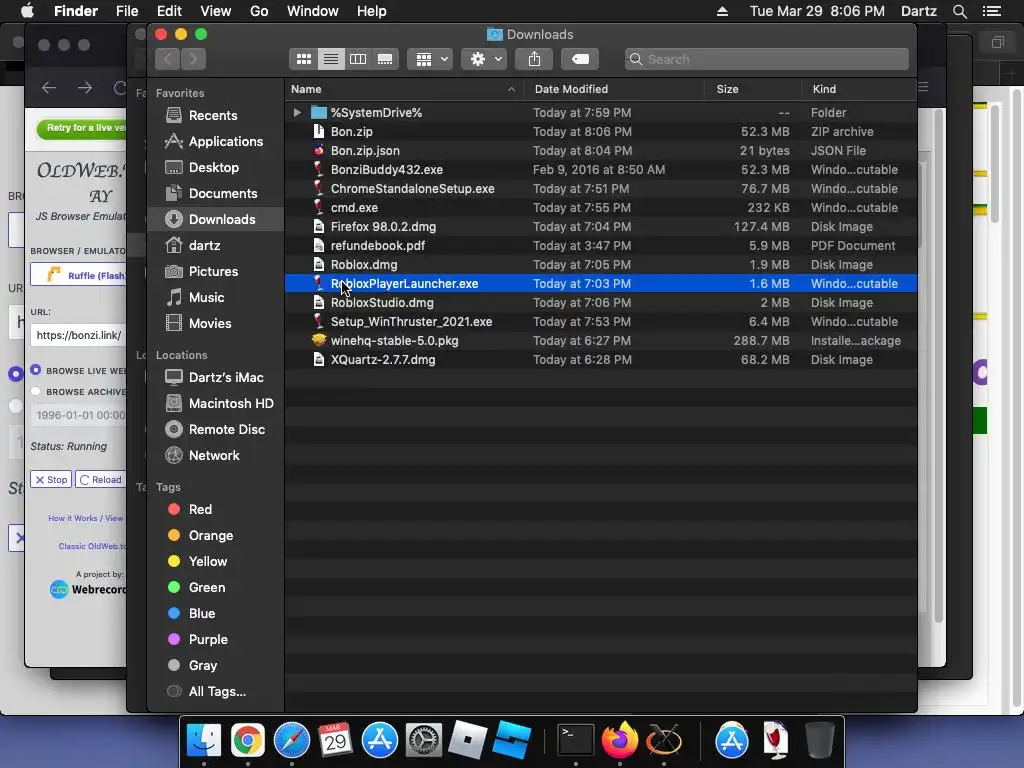Viewport: 1024px width, 768px height.
Task: Select Browse Live Web radio in OldWeb window
Action: (x=36, y=370)
